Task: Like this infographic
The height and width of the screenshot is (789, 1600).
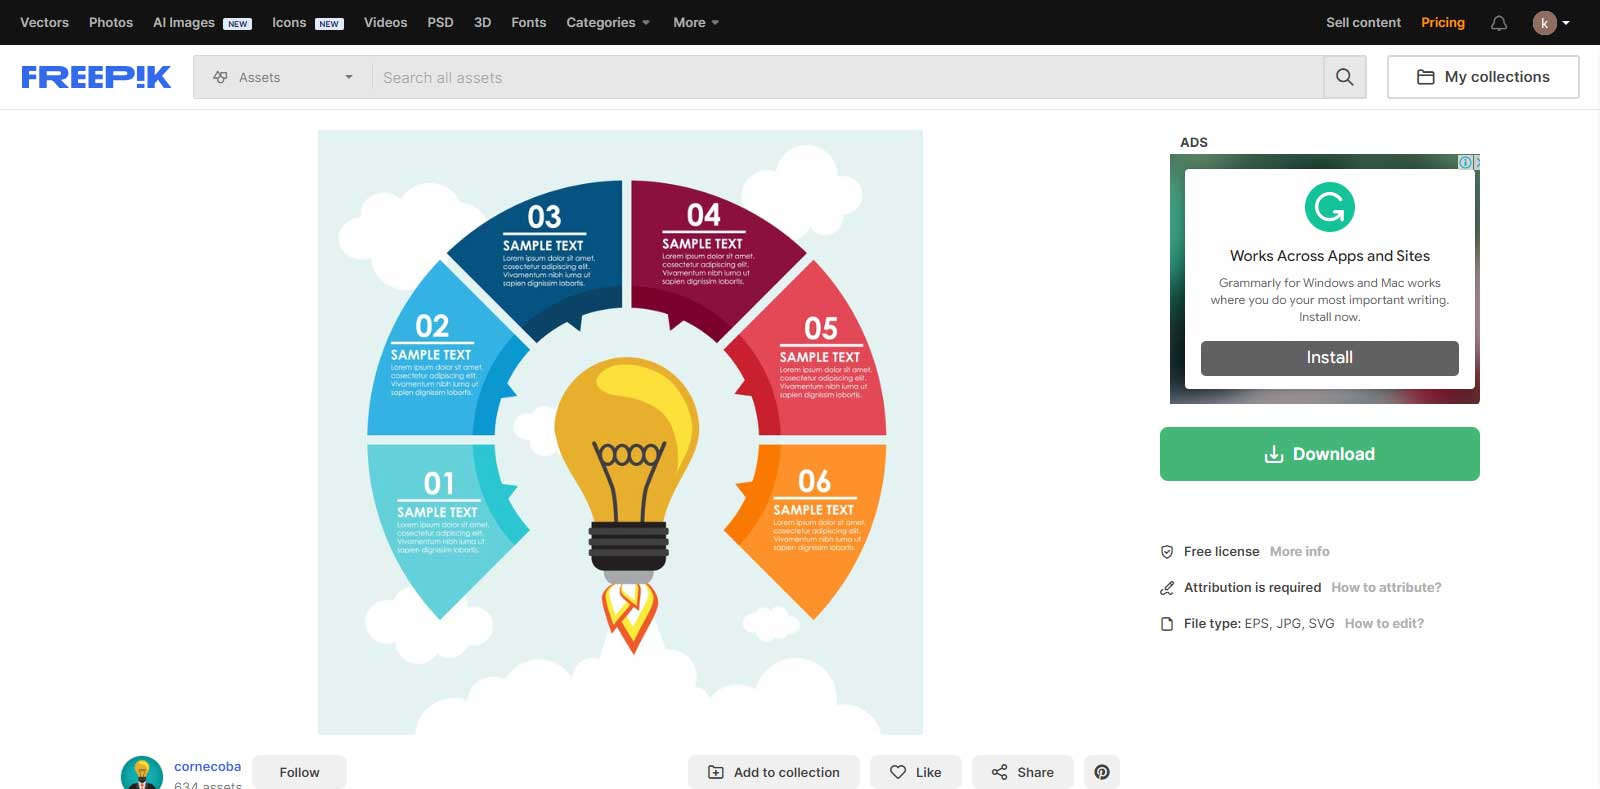Action: coord(915,772)
